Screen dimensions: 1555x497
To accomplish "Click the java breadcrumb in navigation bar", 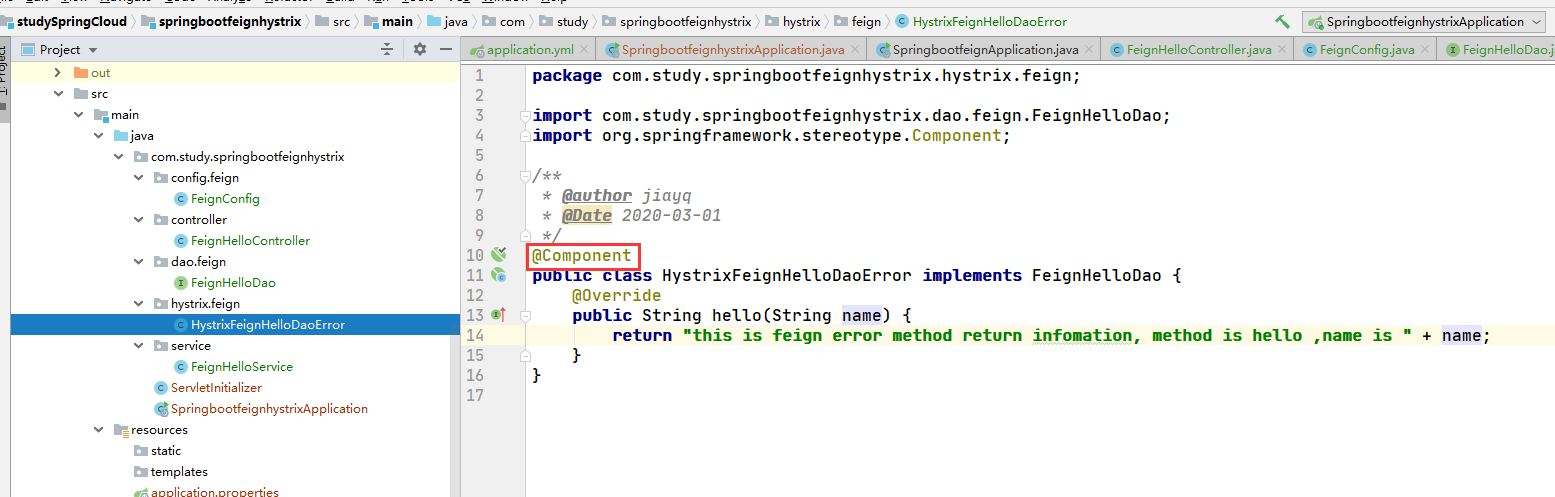I will tap(447, 21).
